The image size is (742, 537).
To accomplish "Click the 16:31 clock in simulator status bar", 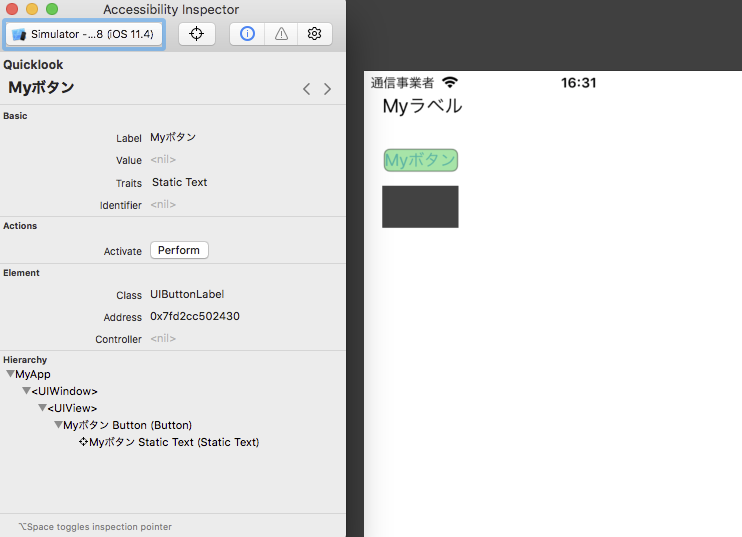I will pyautogui.click(x=578, y=83).
